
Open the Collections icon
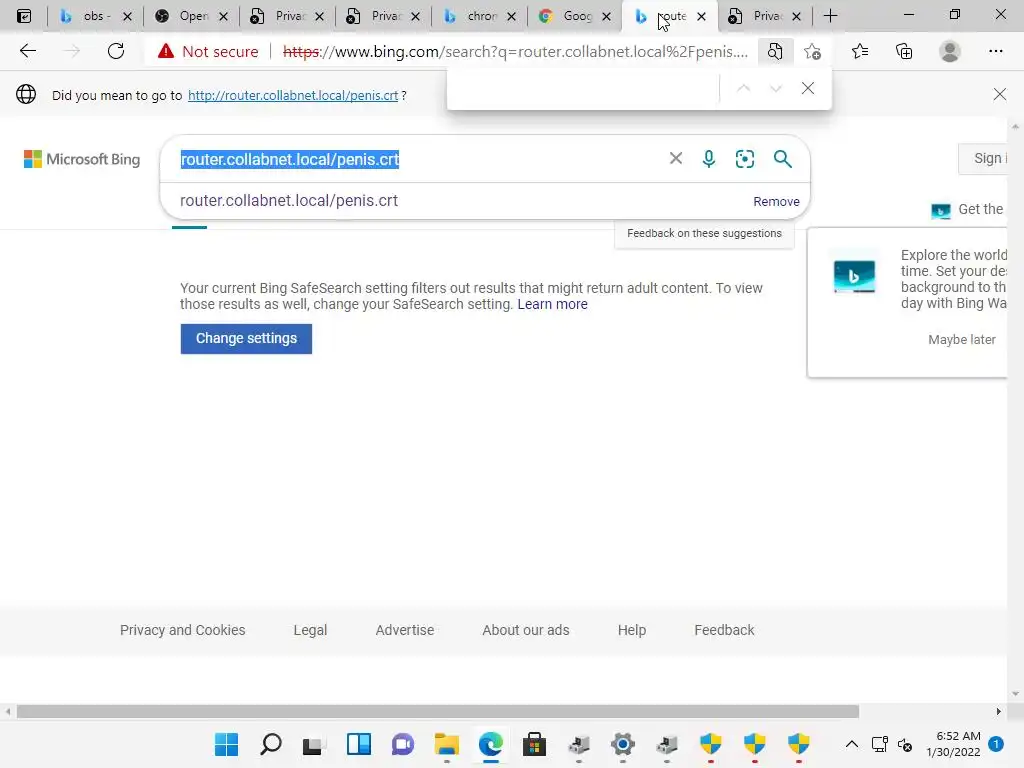click(x=904, y=51)
